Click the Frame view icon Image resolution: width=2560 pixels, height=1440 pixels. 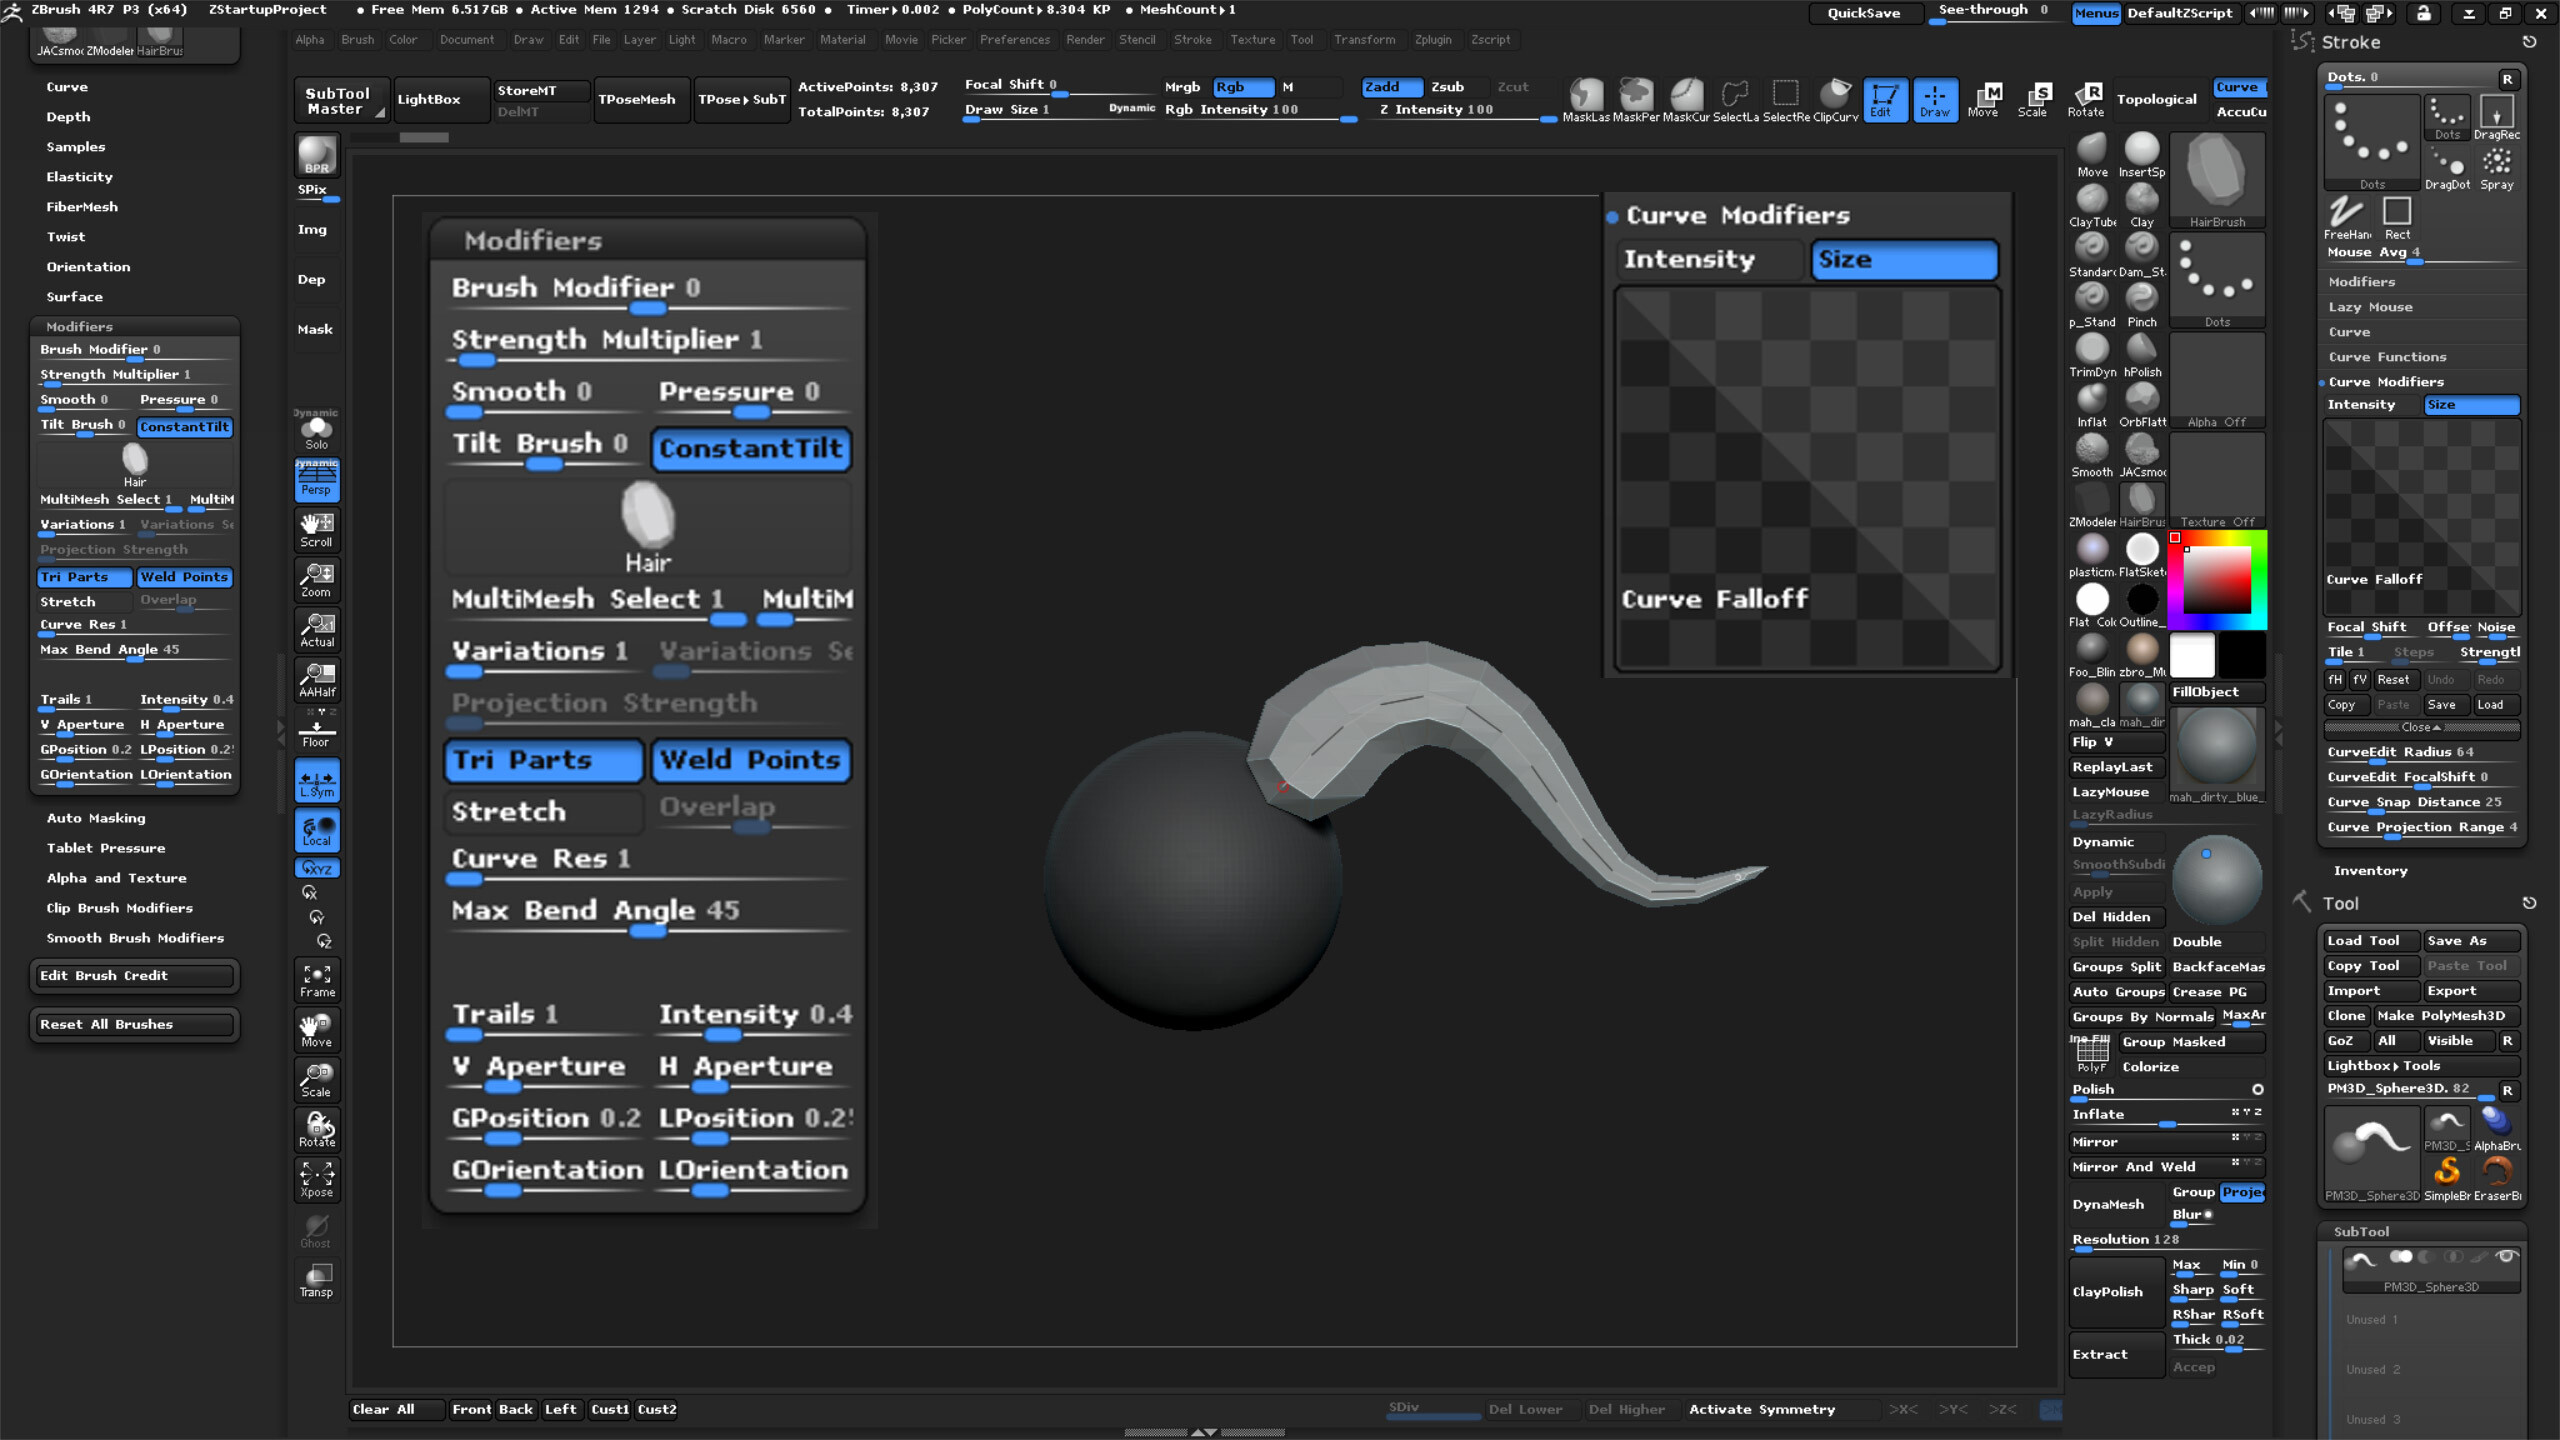317,980
